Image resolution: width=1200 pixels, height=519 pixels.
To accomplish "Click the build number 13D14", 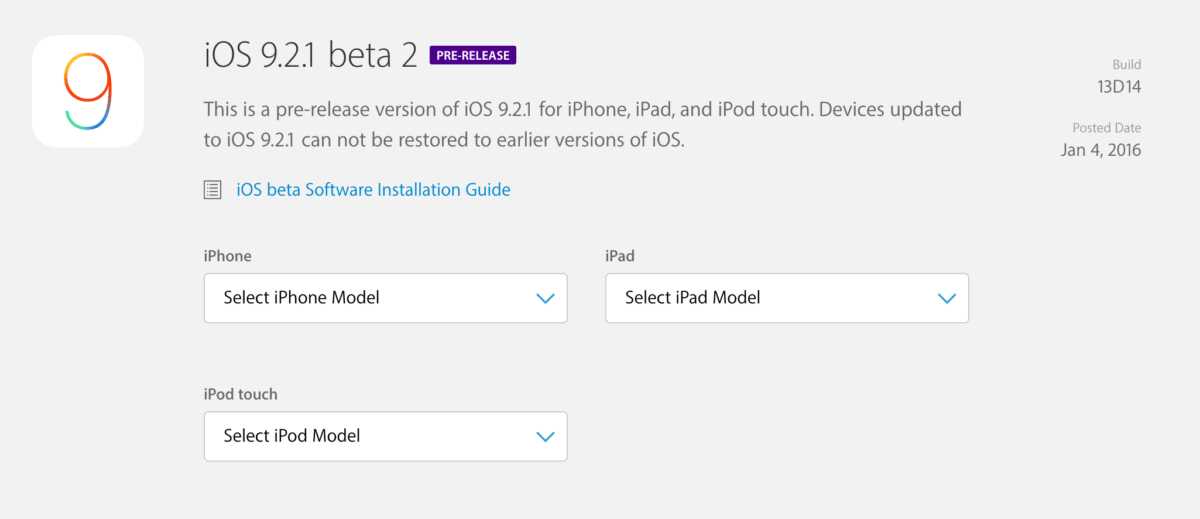I will click(x=1118, y=87).
